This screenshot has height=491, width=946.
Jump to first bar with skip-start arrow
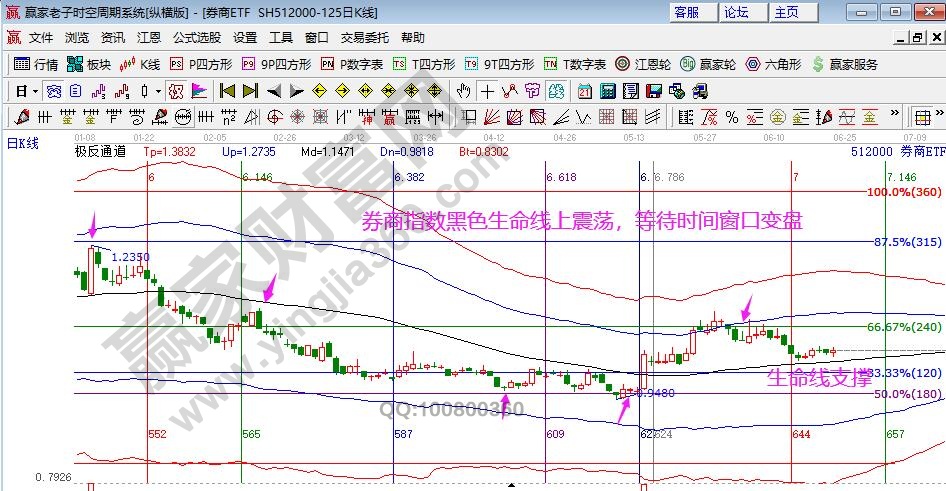click(228, 91)
